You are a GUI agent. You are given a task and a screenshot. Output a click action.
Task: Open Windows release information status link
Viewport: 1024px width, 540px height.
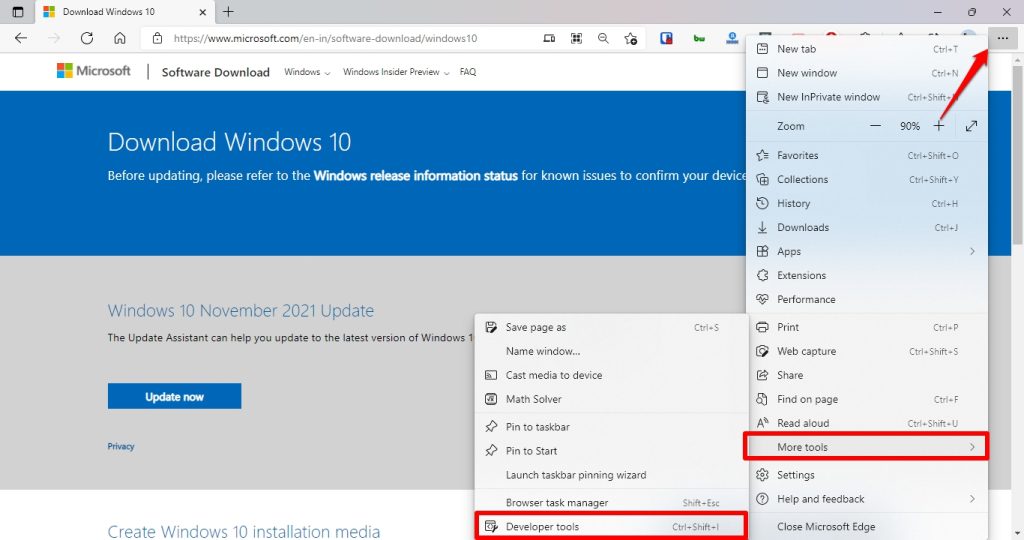[x=415, y=176]
